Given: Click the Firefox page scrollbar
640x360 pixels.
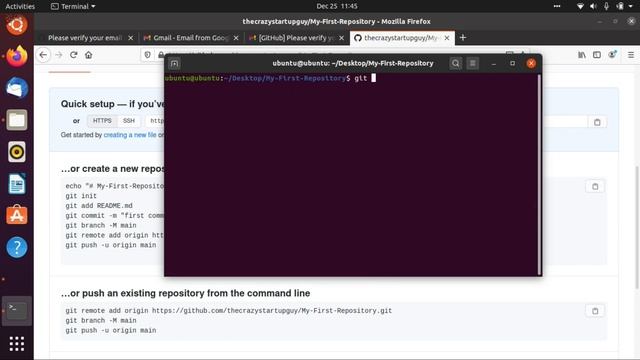Looking at the screenshot, I should tap(637, 228).
